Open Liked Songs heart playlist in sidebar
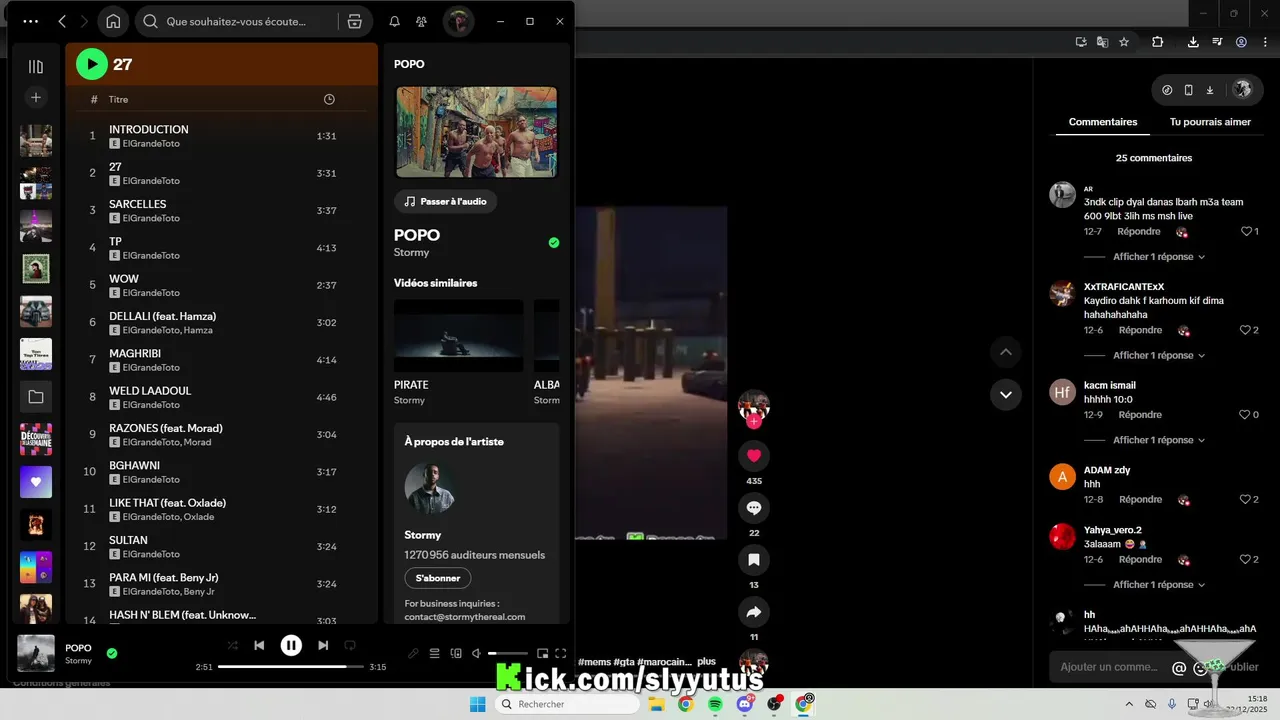1280x720 pixels. (x=36, y=481)
